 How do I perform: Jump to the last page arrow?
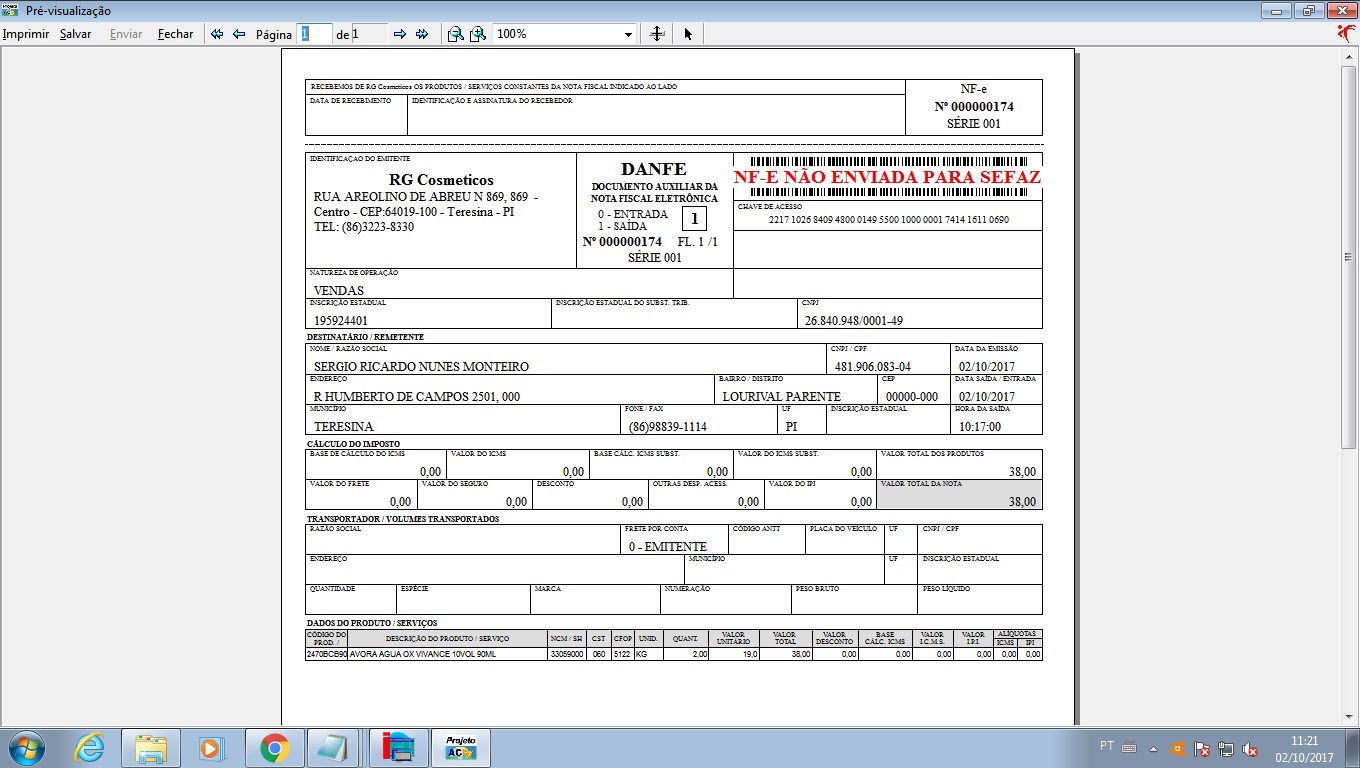422,34
